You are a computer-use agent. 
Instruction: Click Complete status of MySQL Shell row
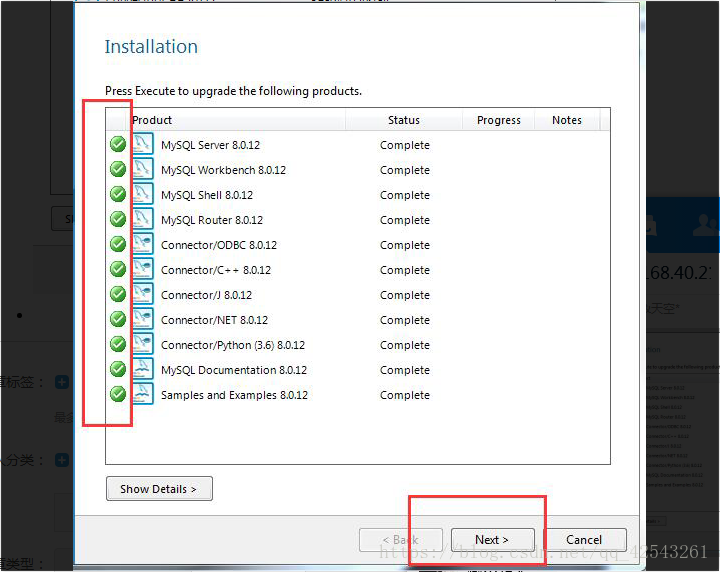(405, 195)
